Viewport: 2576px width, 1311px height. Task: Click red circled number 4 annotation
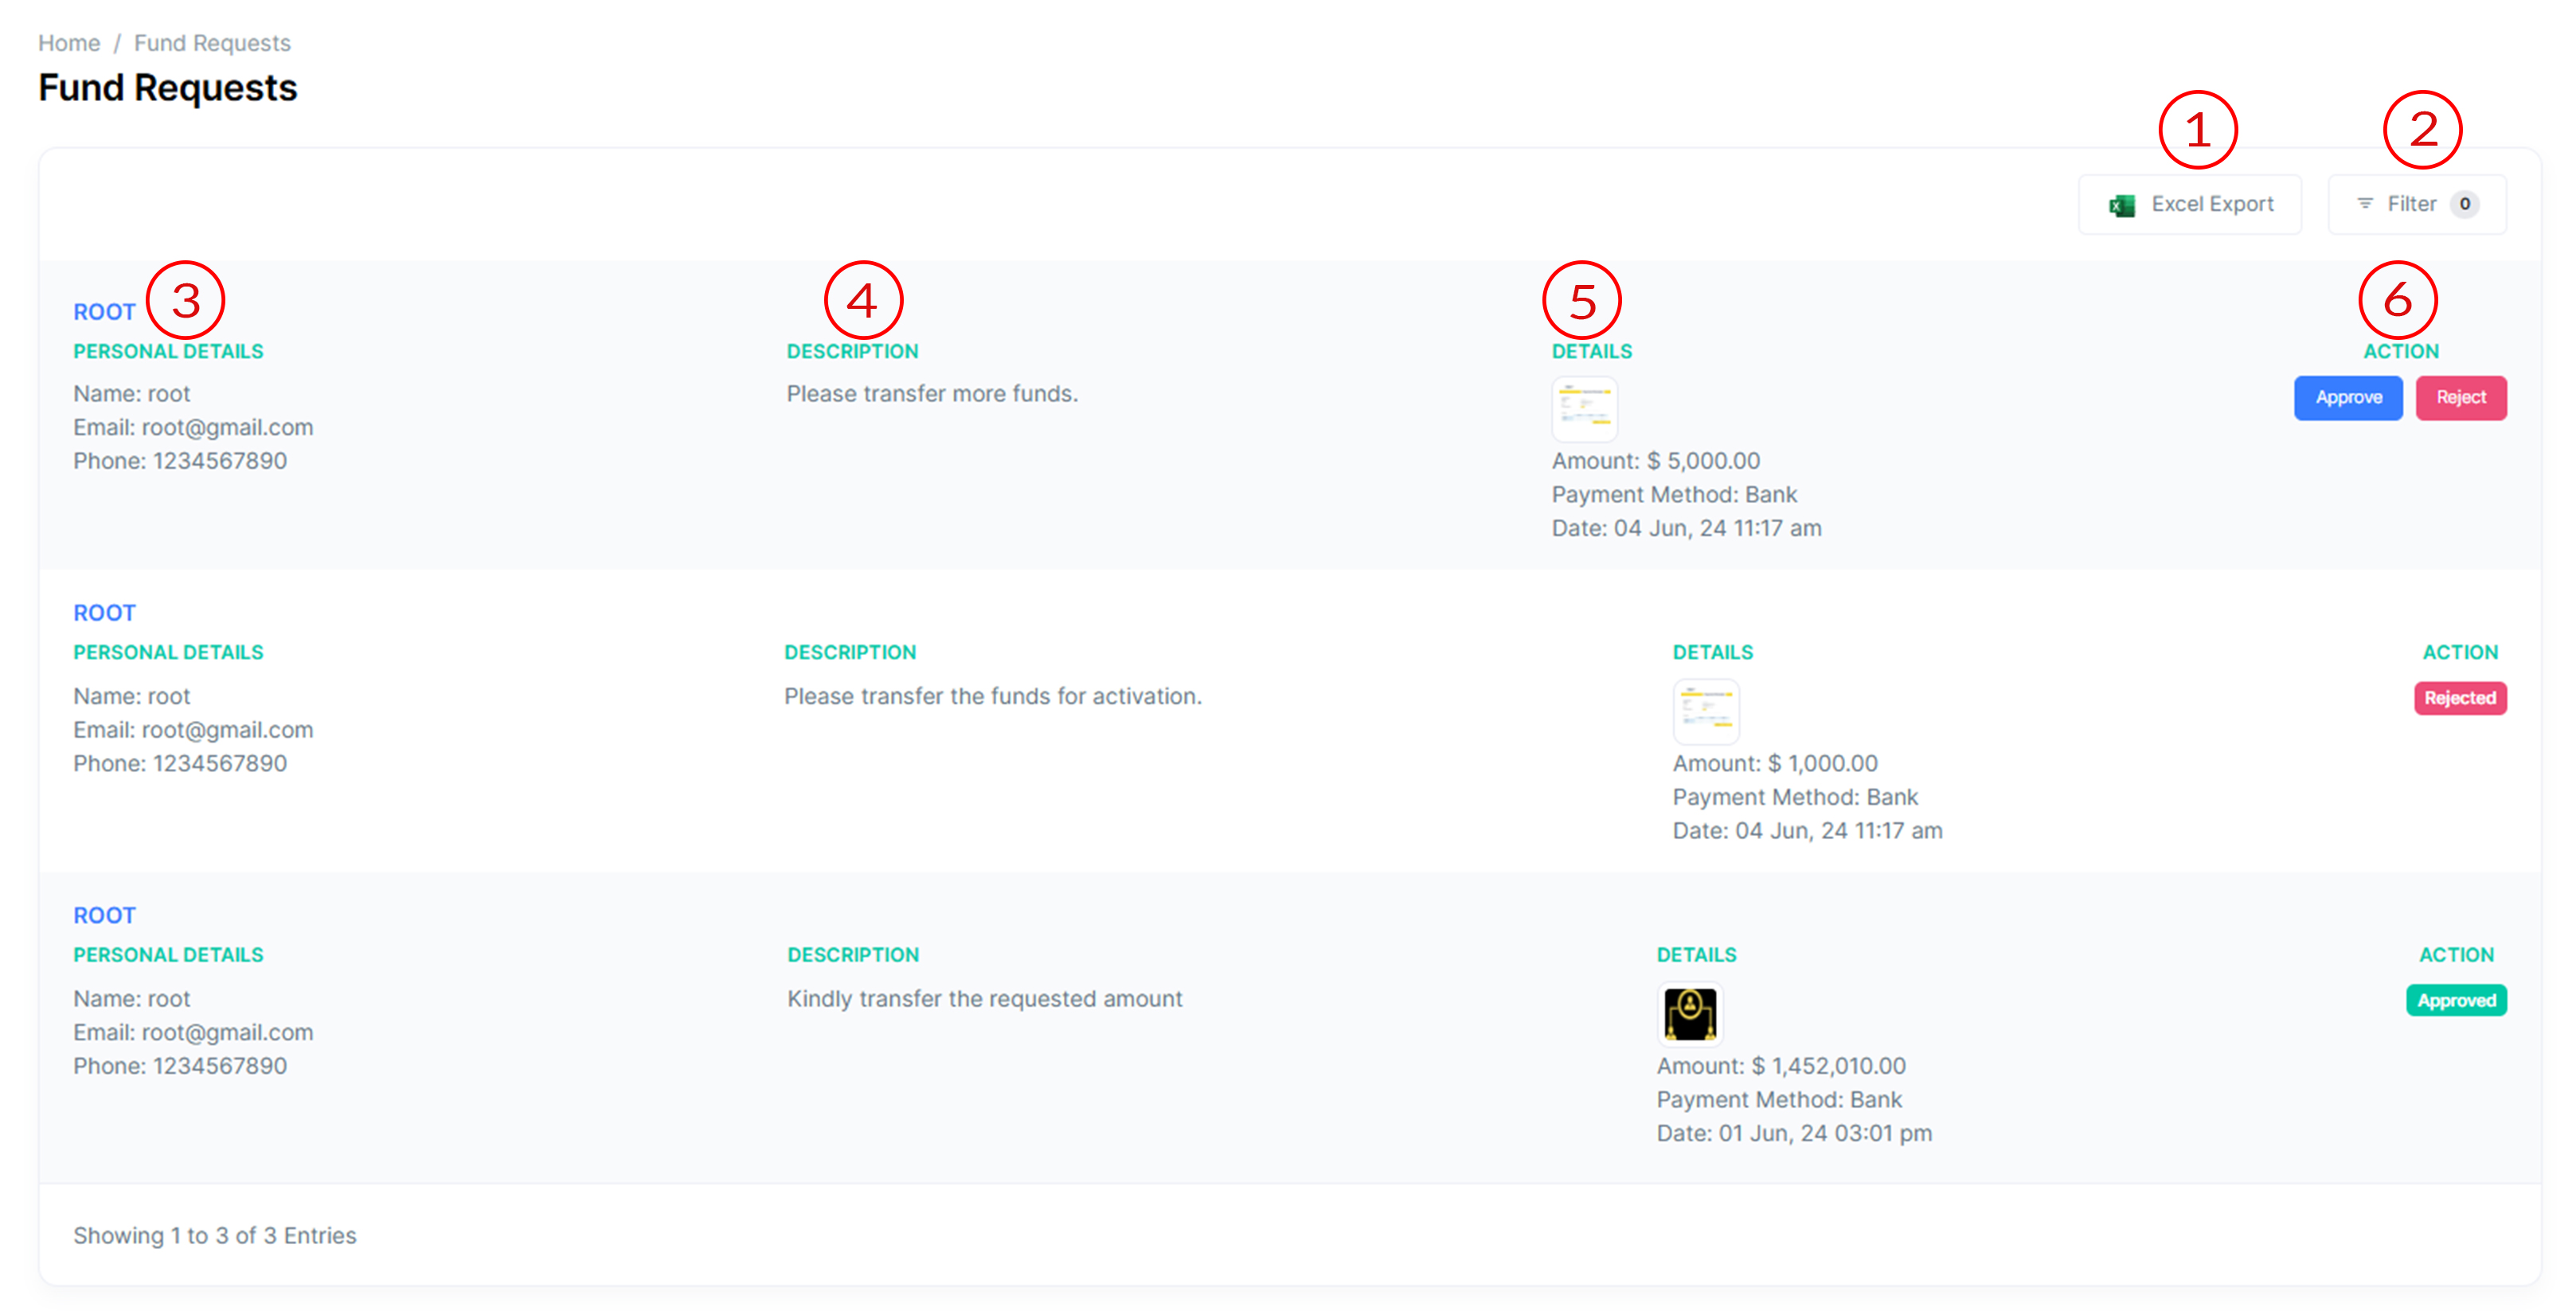[863, 300]
